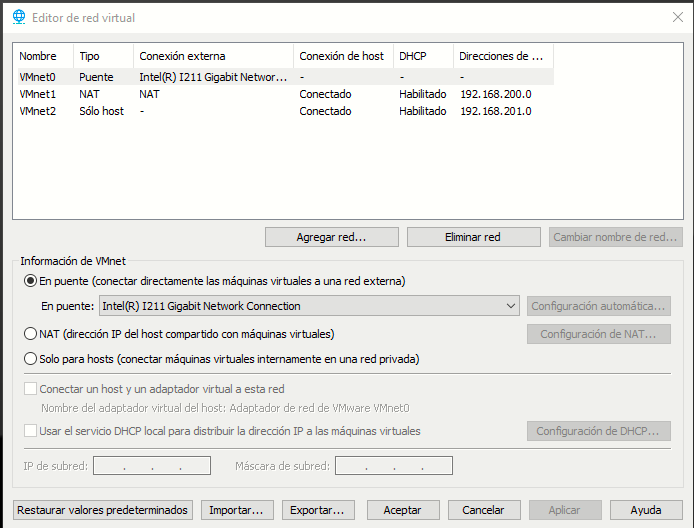
Task: Select the VMnet2 network row
Action: coord(285,111)
